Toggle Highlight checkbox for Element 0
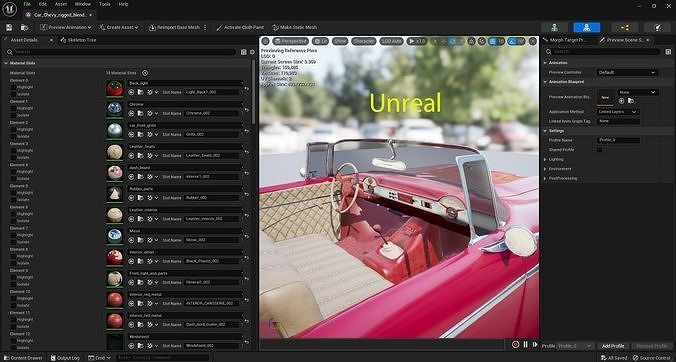This screenshot has width=676, height=362. 13,87
